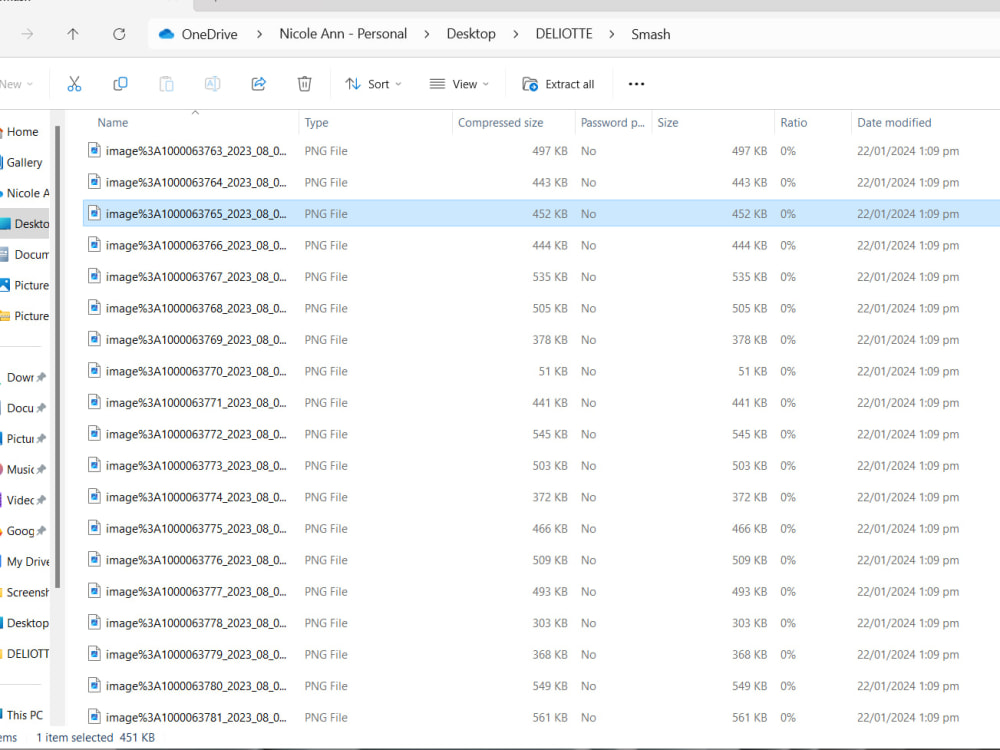Click the Copy icon in toolbar

120,84
